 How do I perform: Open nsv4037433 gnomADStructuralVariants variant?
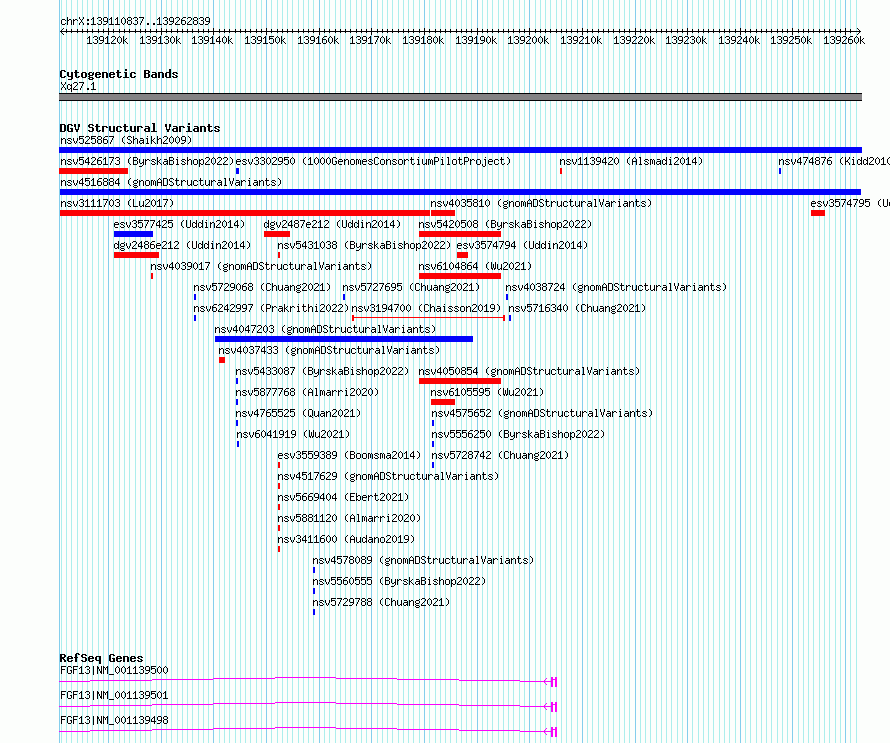(x=329, y=350)
